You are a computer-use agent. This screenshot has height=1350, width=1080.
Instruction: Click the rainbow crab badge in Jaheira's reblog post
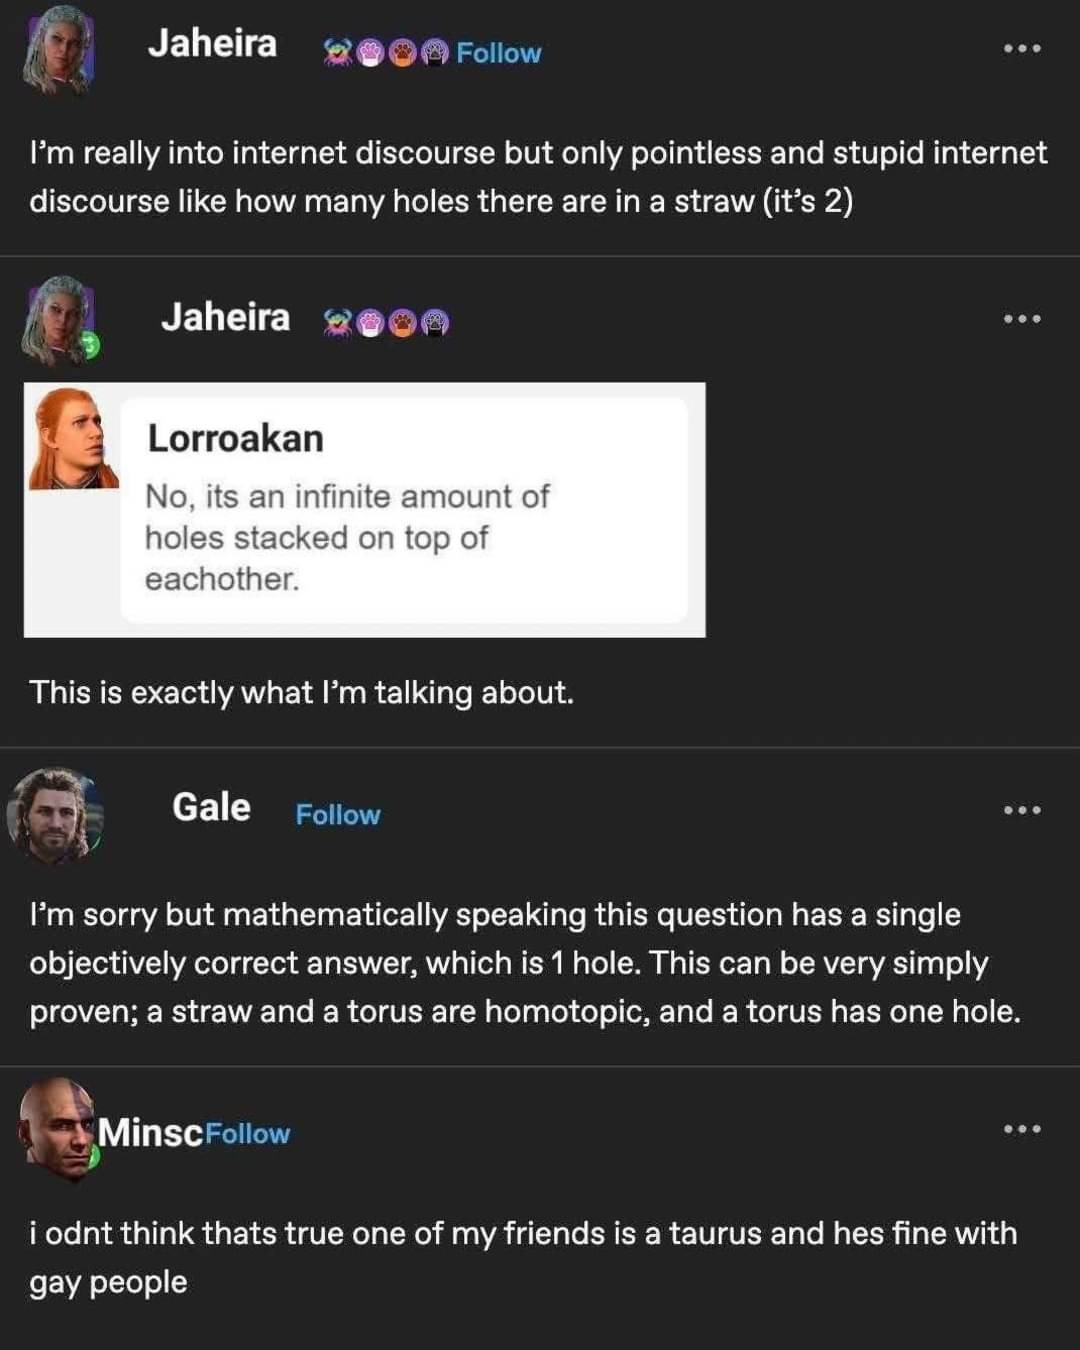[338, 322]
